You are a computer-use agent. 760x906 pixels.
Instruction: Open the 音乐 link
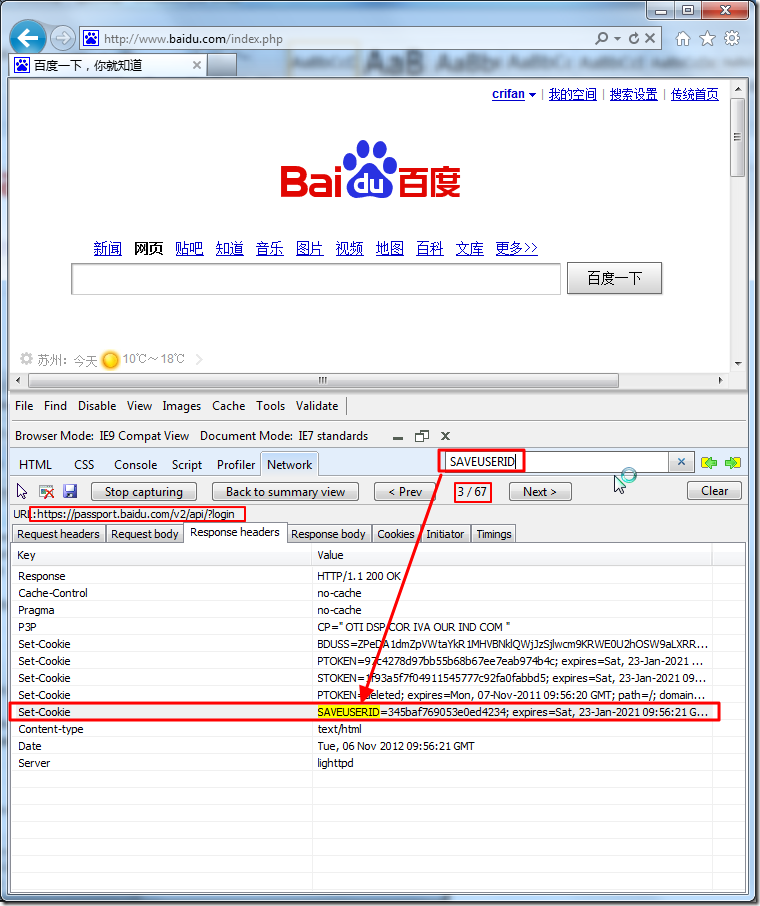click(269, 248)
